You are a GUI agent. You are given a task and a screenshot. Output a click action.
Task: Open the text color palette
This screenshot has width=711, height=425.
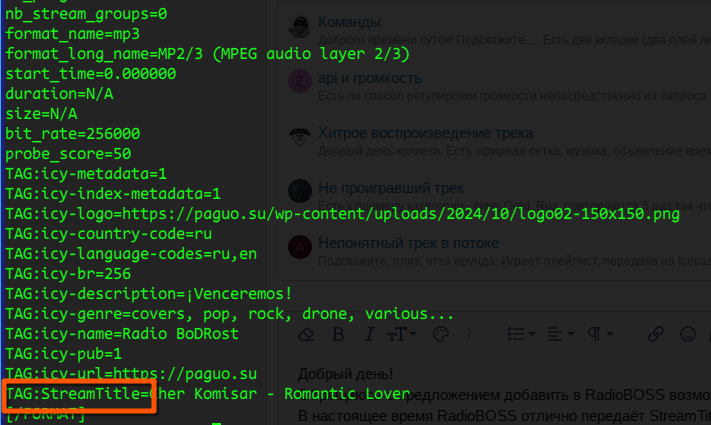[440, 333]
